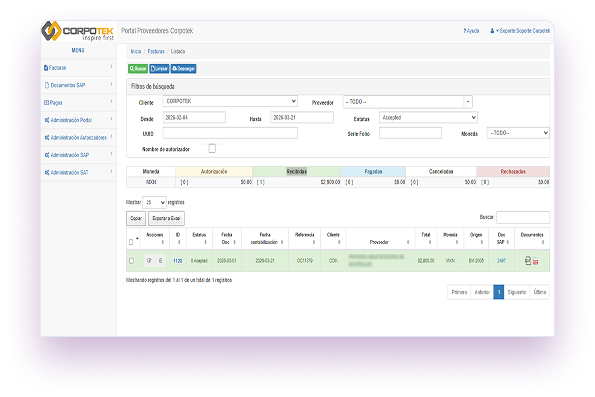The image size is (595, 397).
Task: Open the Estatus Accepted dropdown
Action: [428, 118]
